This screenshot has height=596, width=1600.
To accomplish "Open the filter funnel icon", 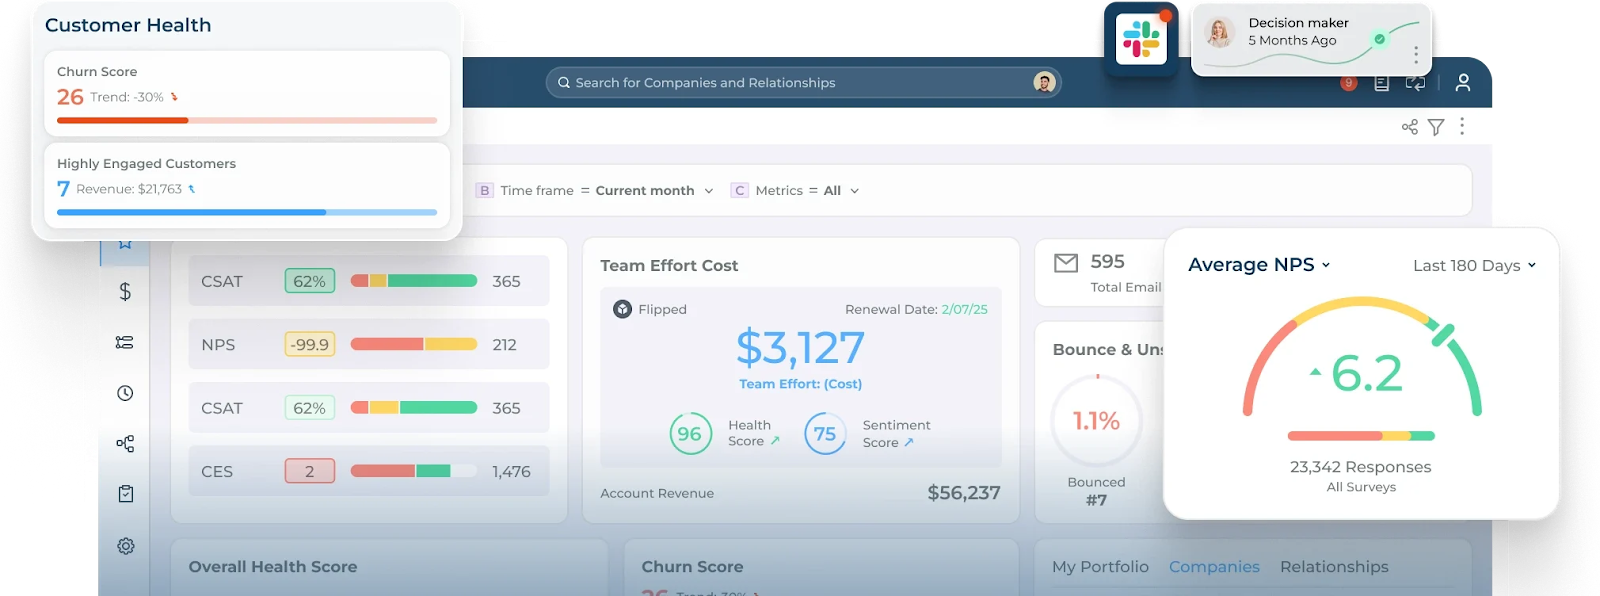I will point(1436,127).
